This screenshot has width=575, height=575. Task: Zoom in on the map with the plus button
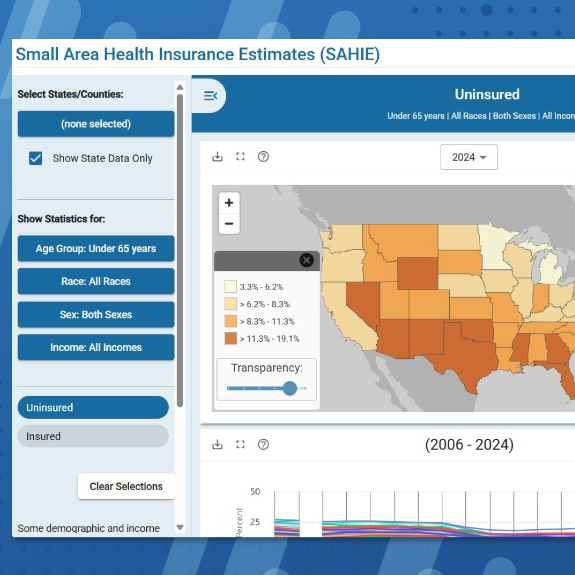(229, 203)
